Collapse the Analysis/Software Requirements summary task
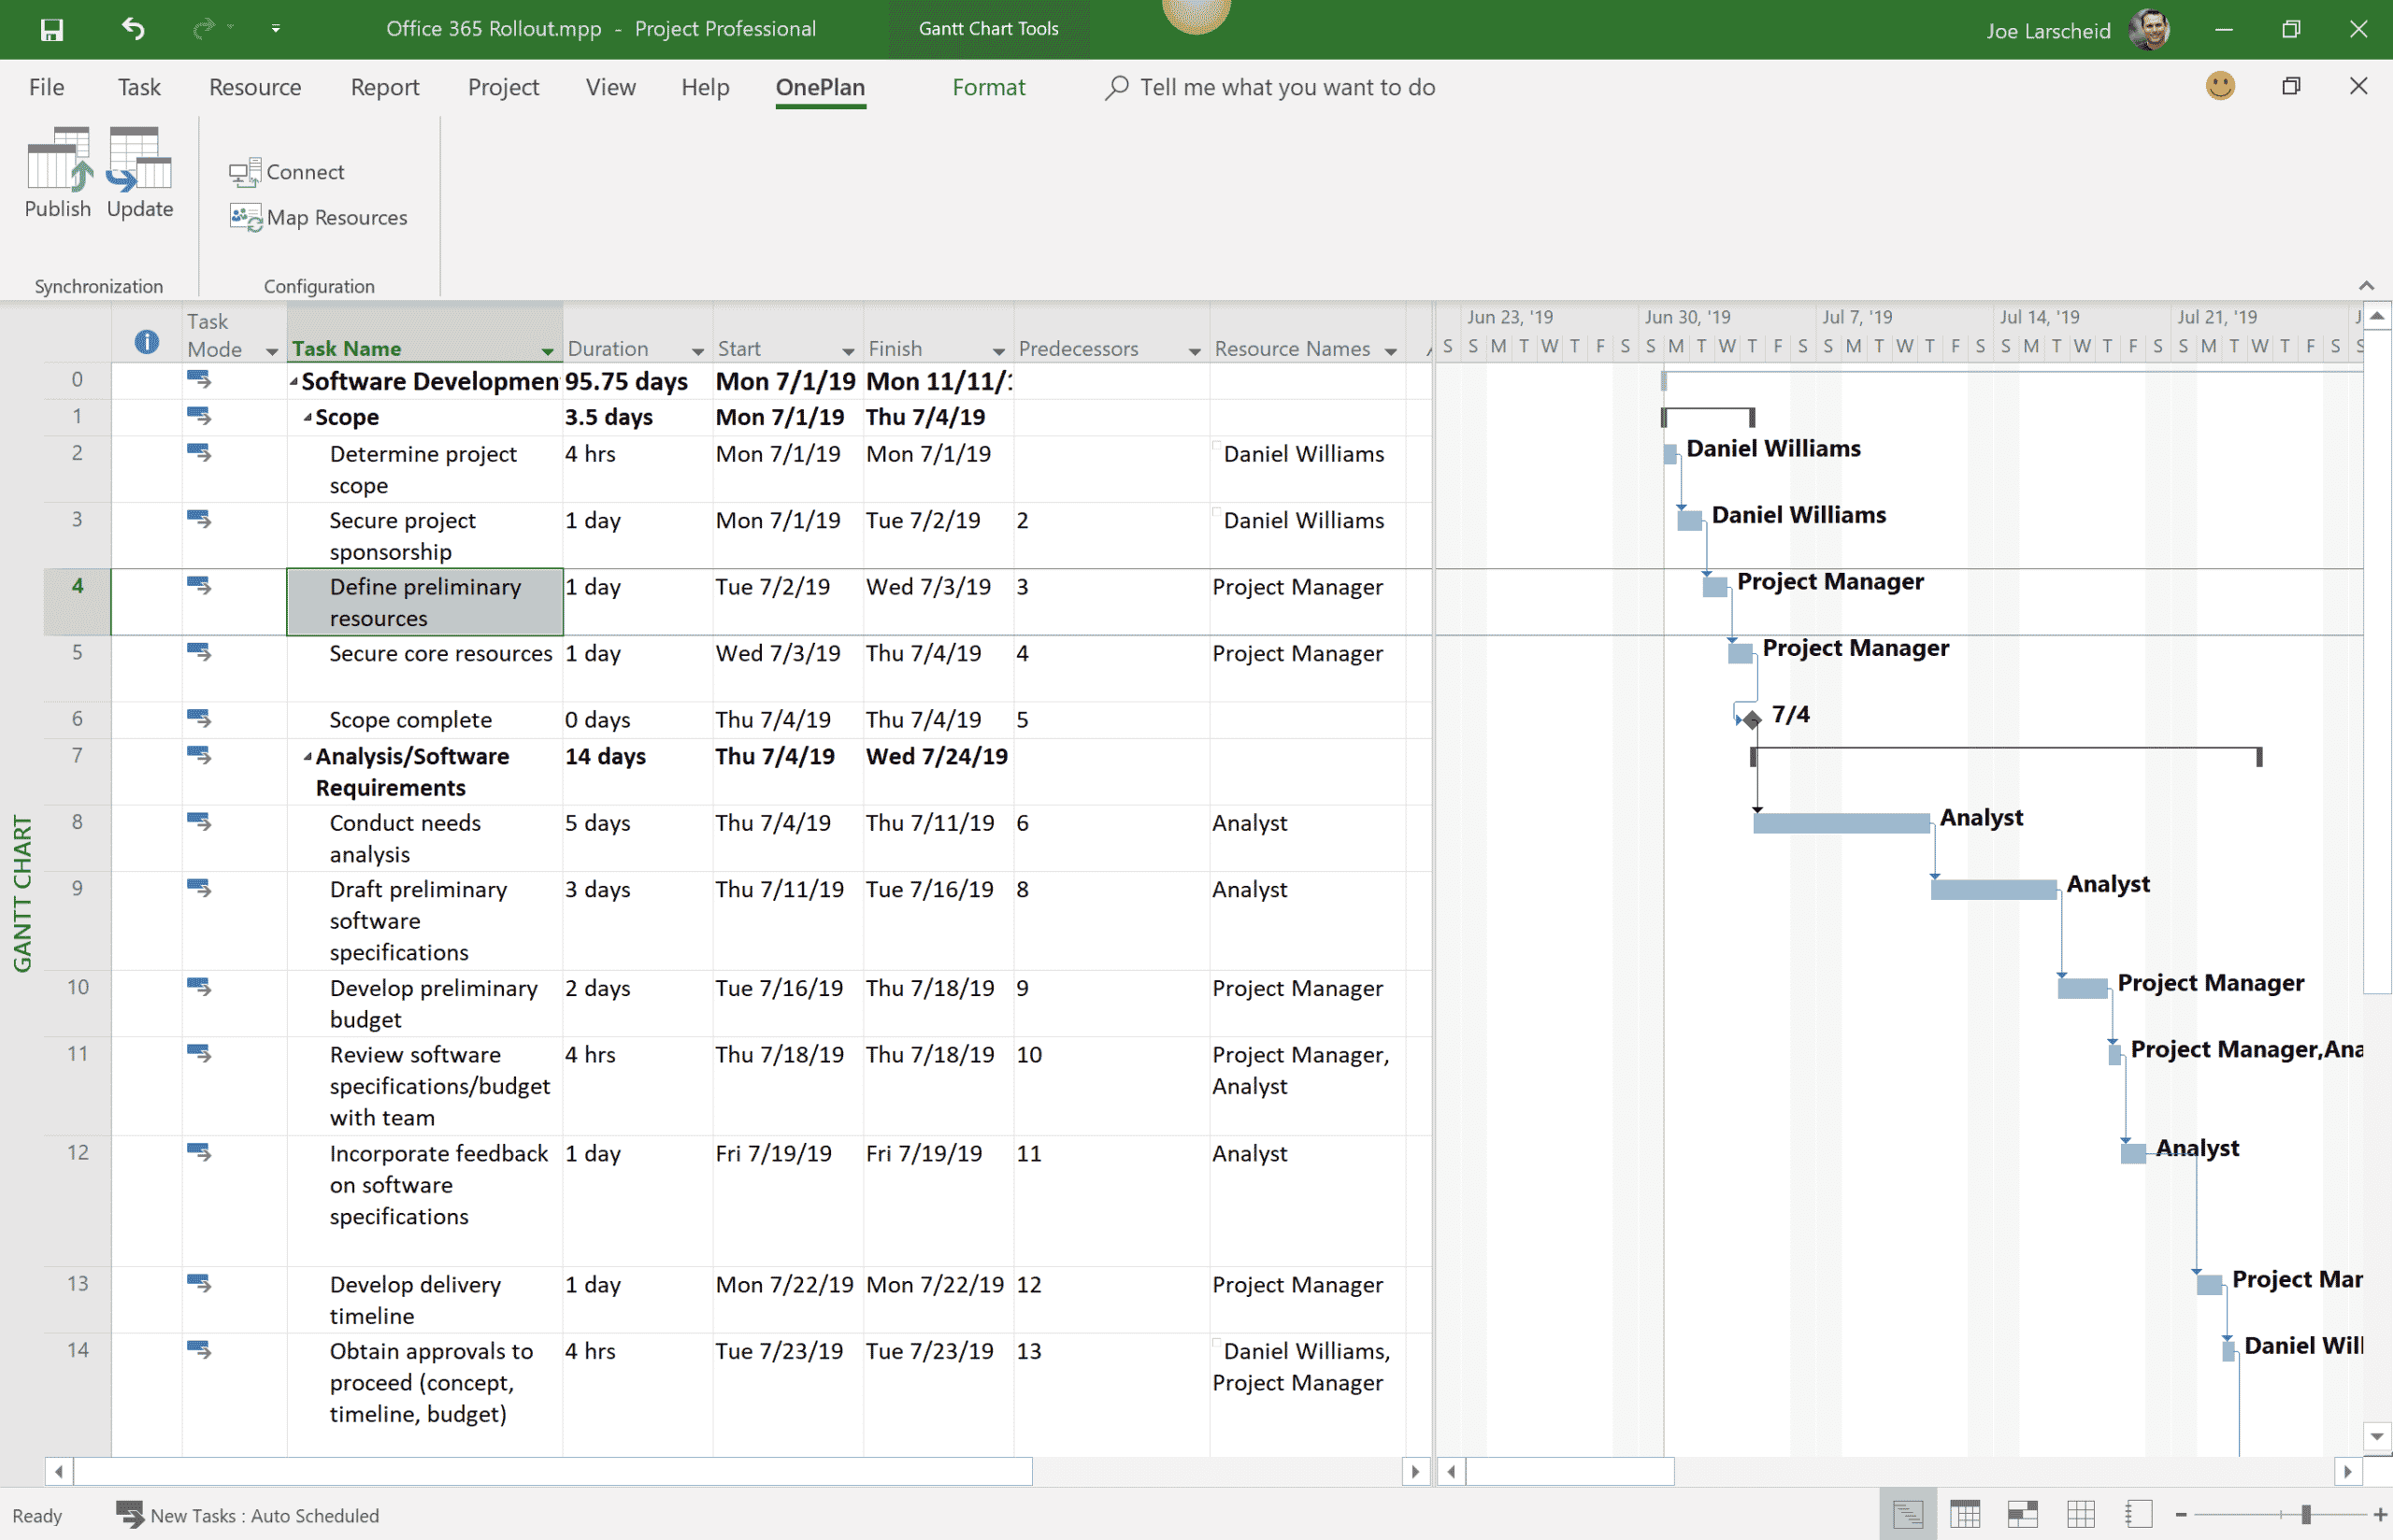The width and height of the screenshot is (2393, 1540). (x=308, y=757)
